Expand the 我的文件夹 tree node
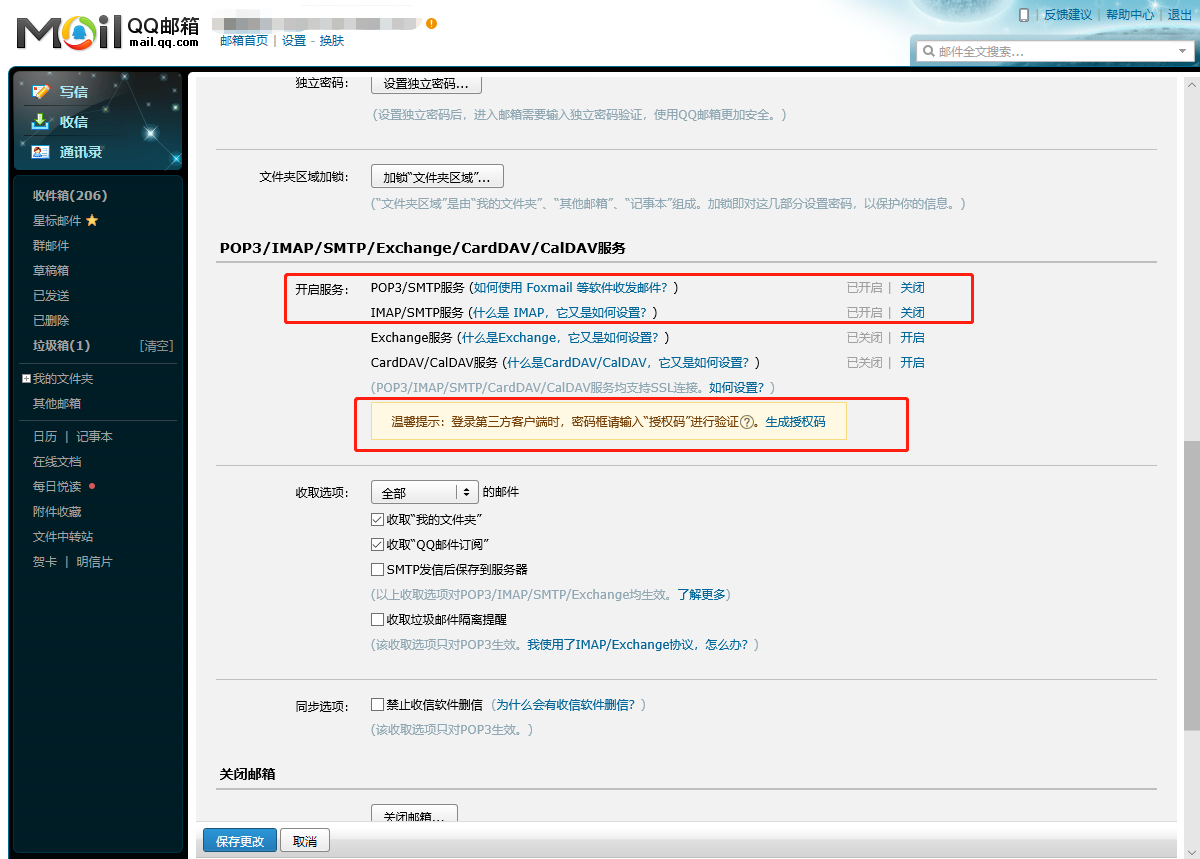1200x859 pixels. click(26, 379)
